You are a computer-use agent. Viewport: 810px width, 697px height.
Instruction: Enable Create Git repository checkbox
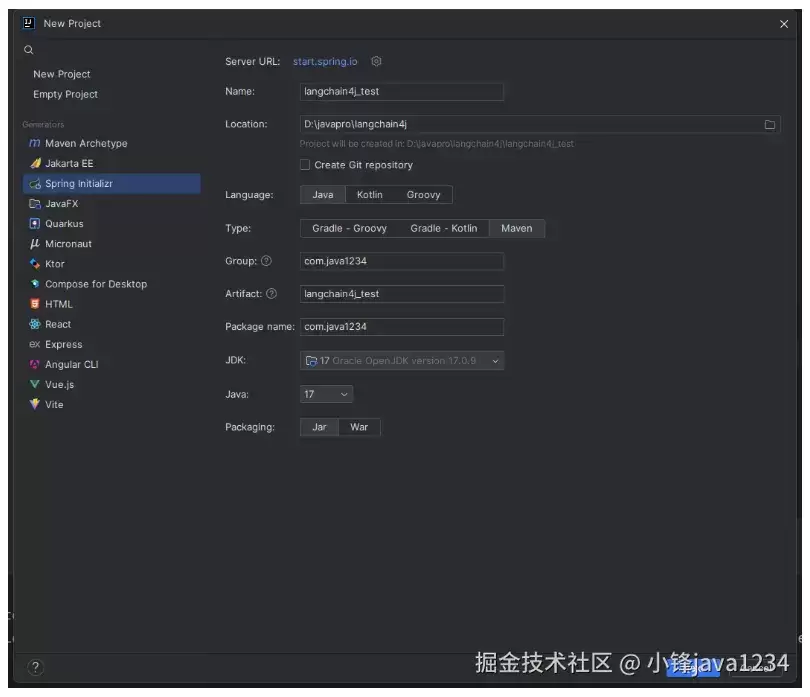pyautogui.click(x=305, y=165)
